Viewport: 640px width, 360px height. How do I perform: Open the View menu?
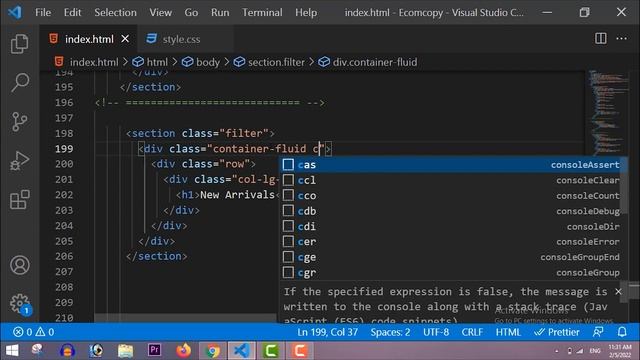point(160,12)
